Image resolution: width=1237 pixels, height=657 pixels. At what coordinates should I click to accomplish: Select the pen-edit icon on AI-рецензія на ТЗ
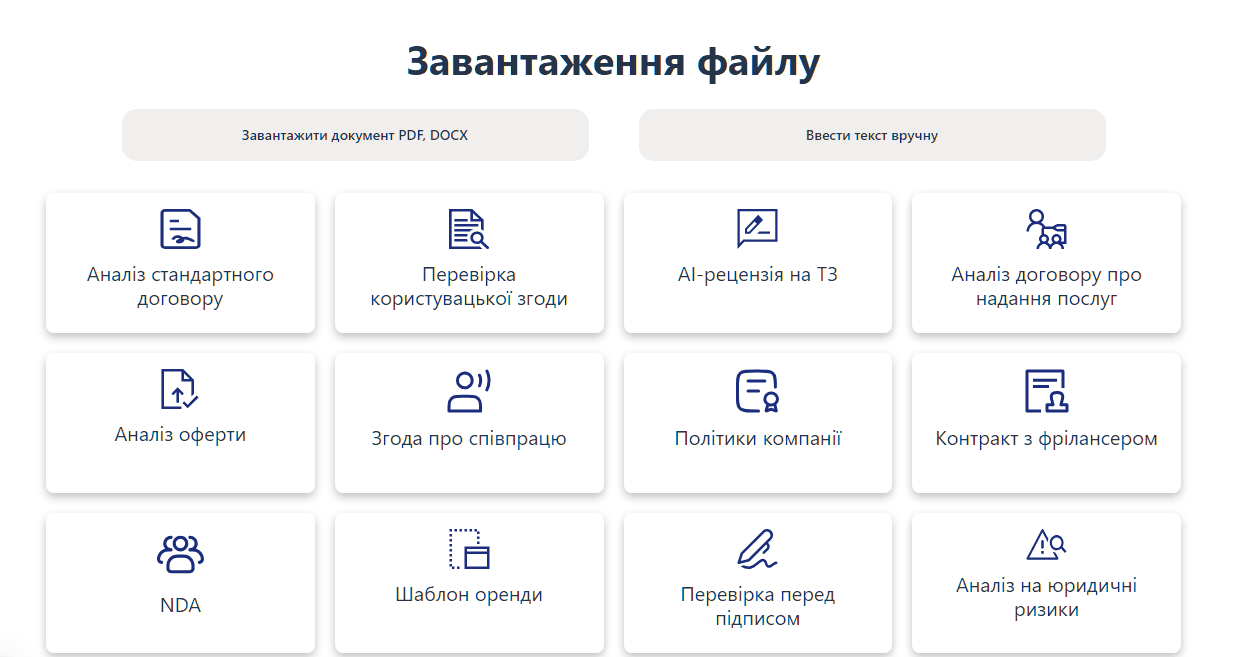click(x=757, y=228)
